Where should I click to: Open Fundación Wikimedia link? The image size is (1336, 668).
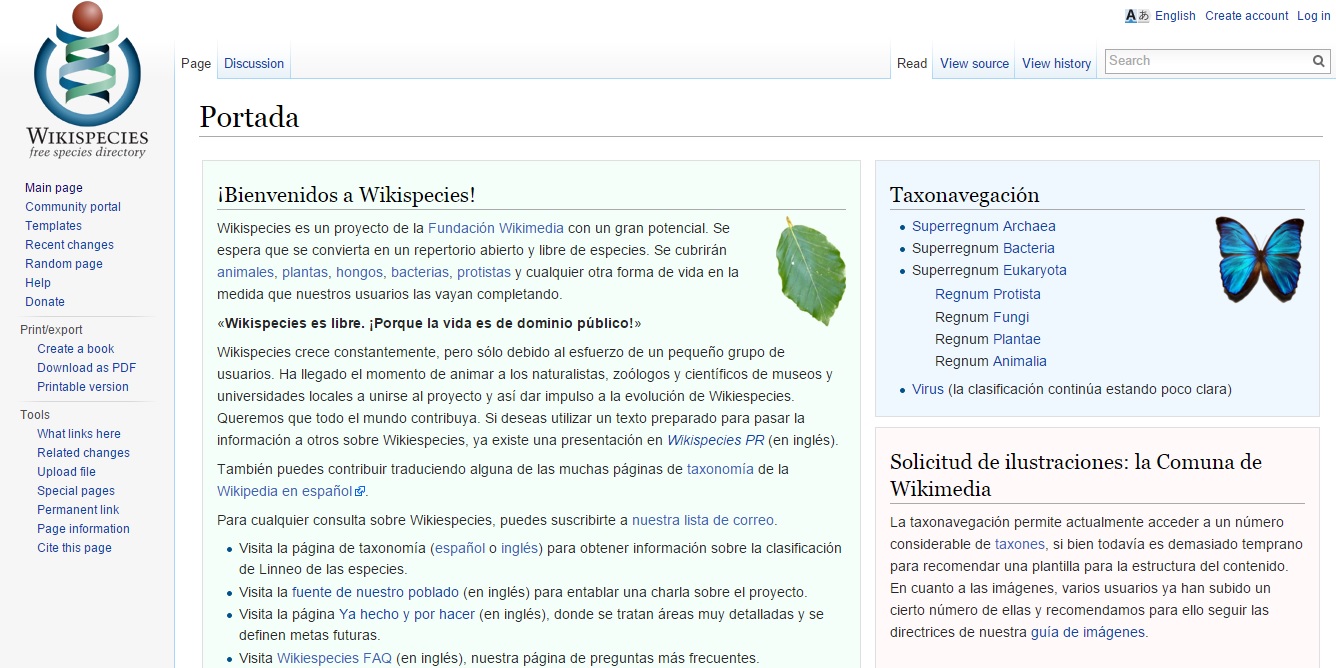pos(496,228)
